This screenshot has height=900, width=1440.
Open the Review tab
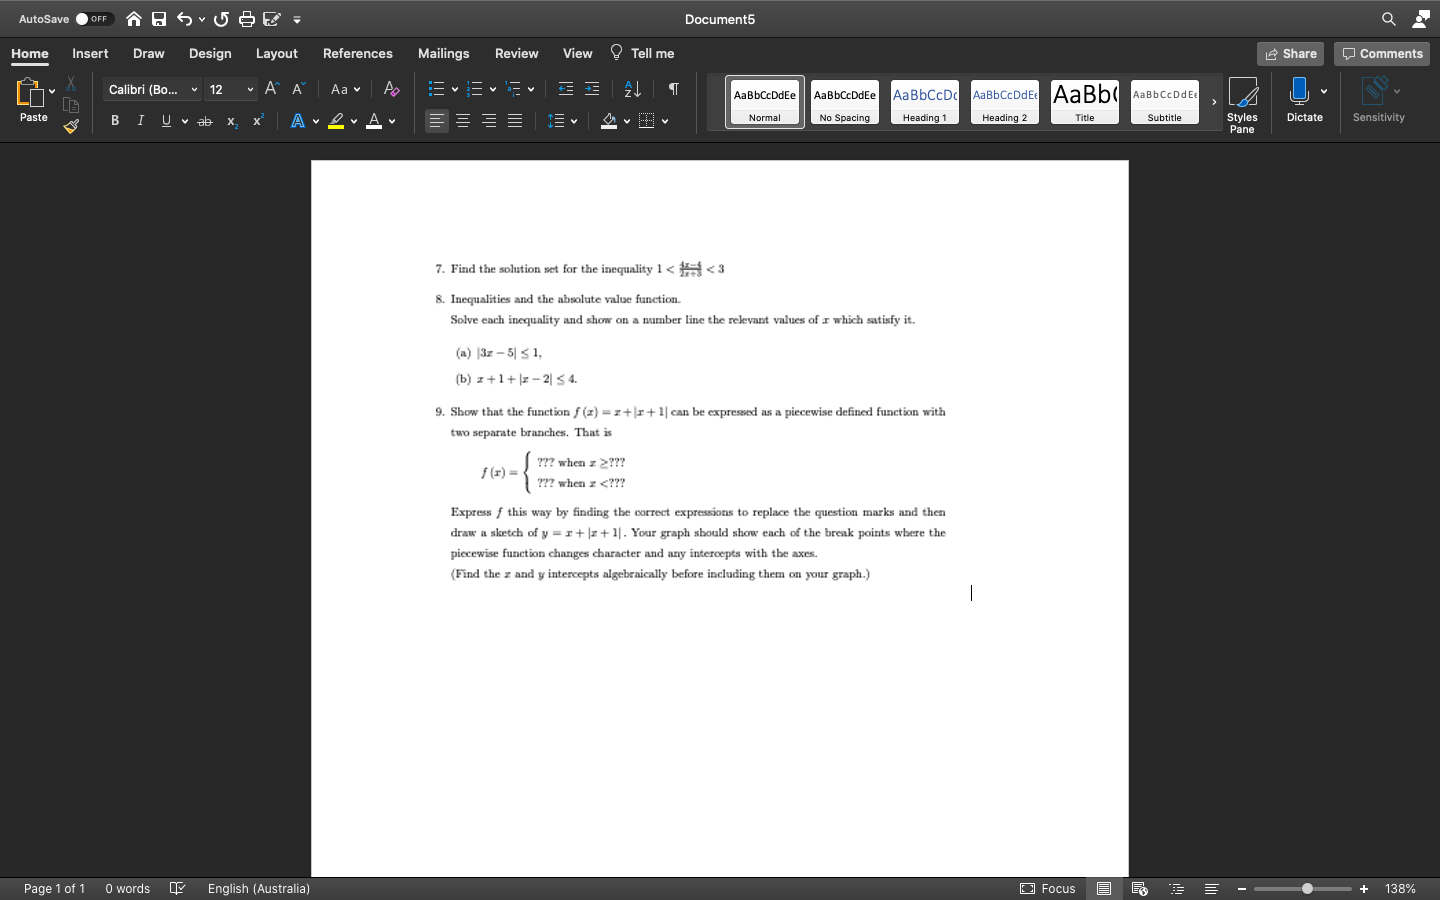(516, 53)
